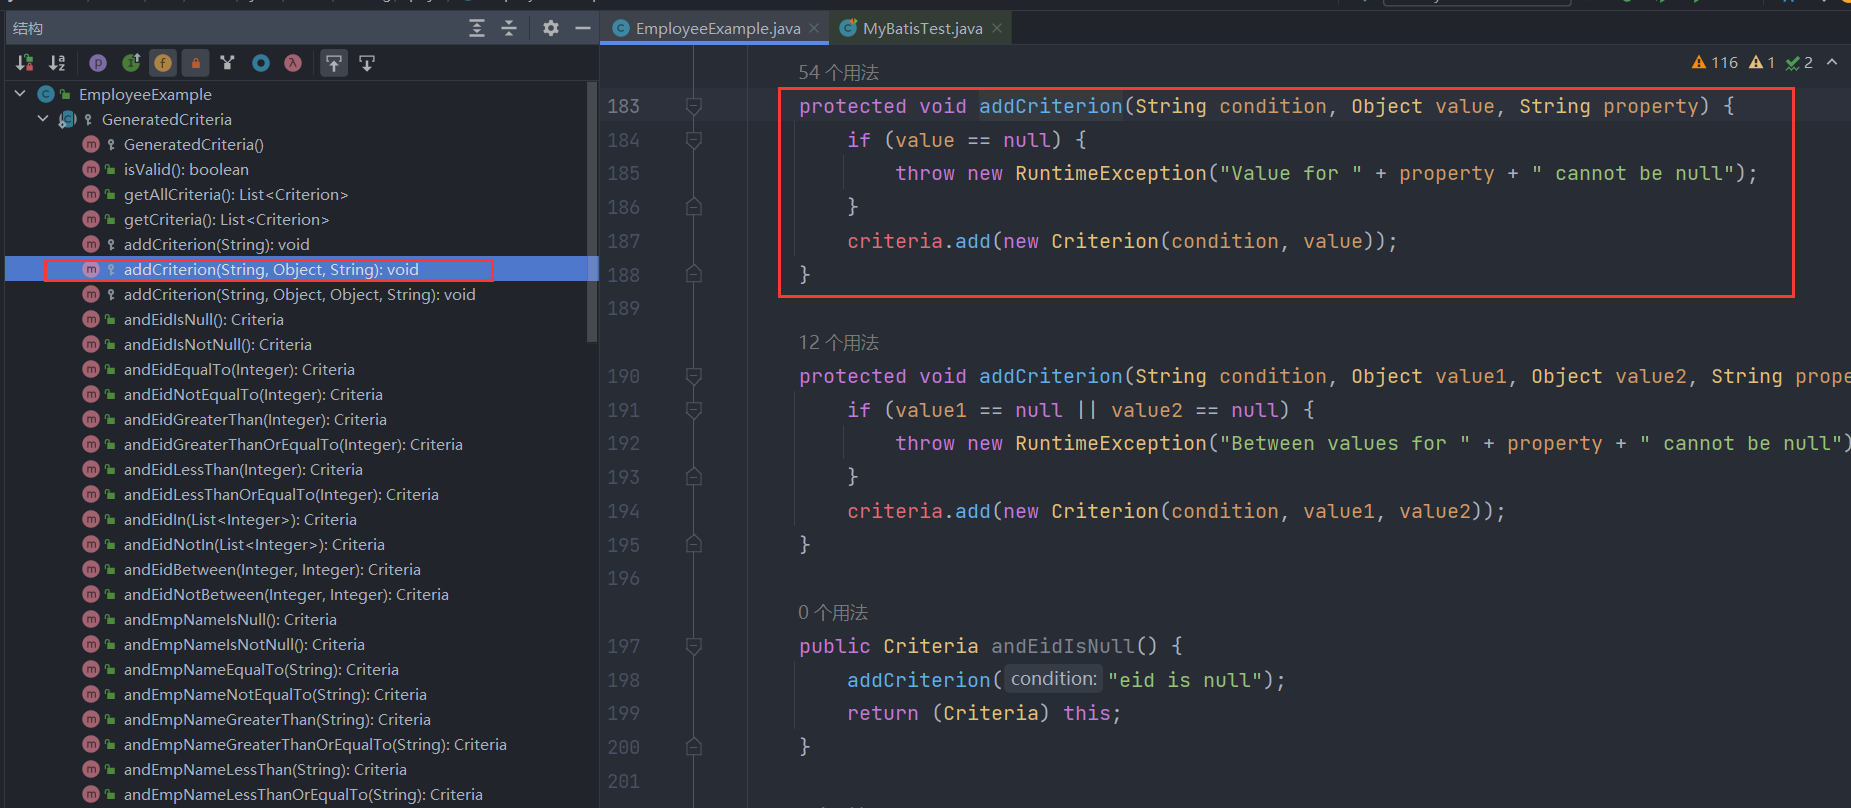The height and width of the screenshot is (808, 1851).
Task: Toggle show non-public members lock filter
Action: (196, 63)
